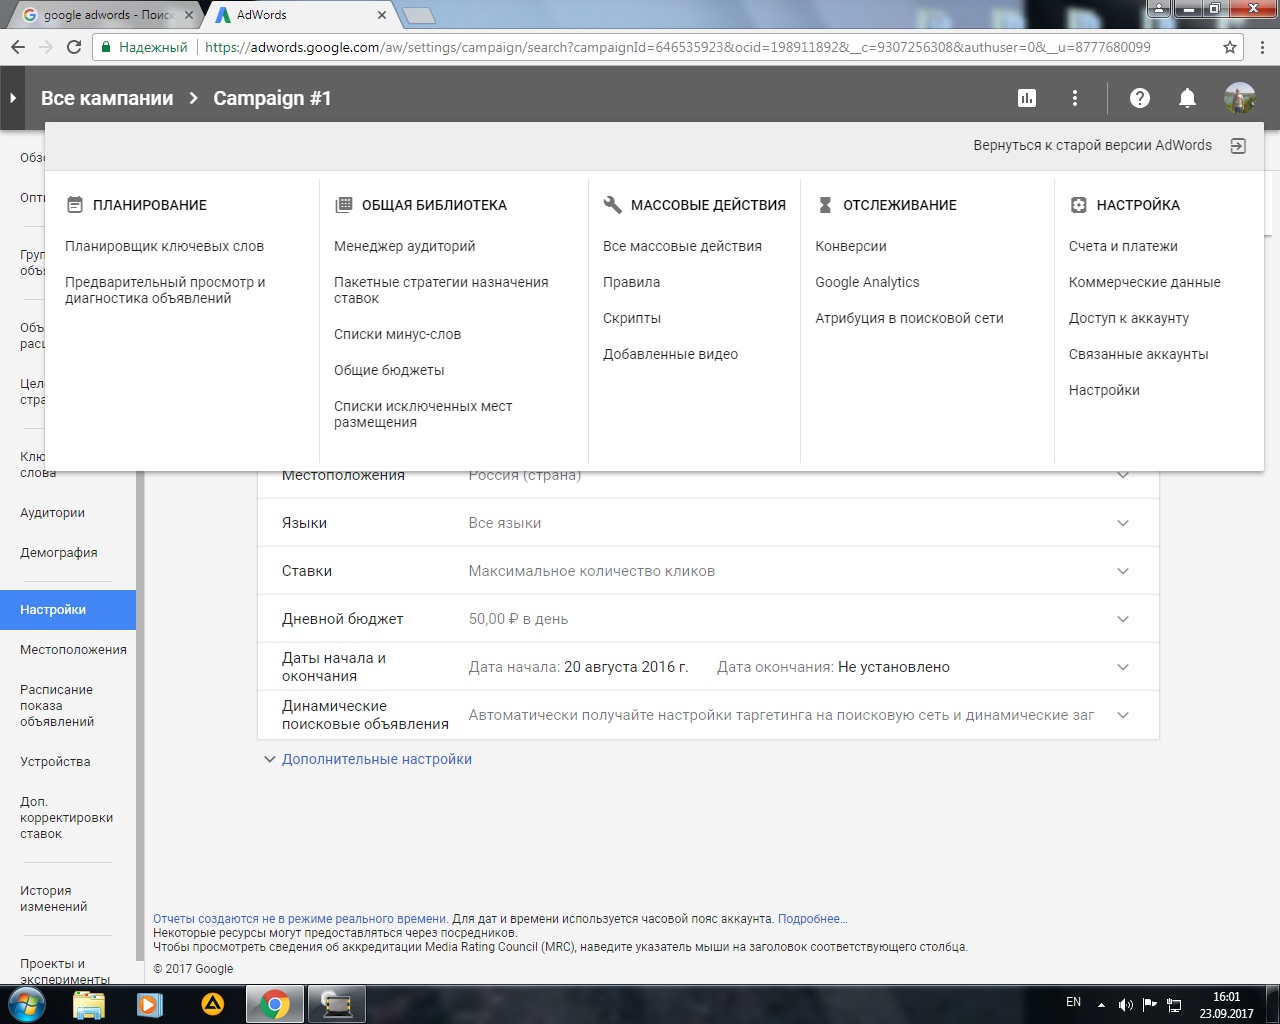Open Windows Explorer from taskbar
The image size is (1280, 1024).
pos(89,1004)
